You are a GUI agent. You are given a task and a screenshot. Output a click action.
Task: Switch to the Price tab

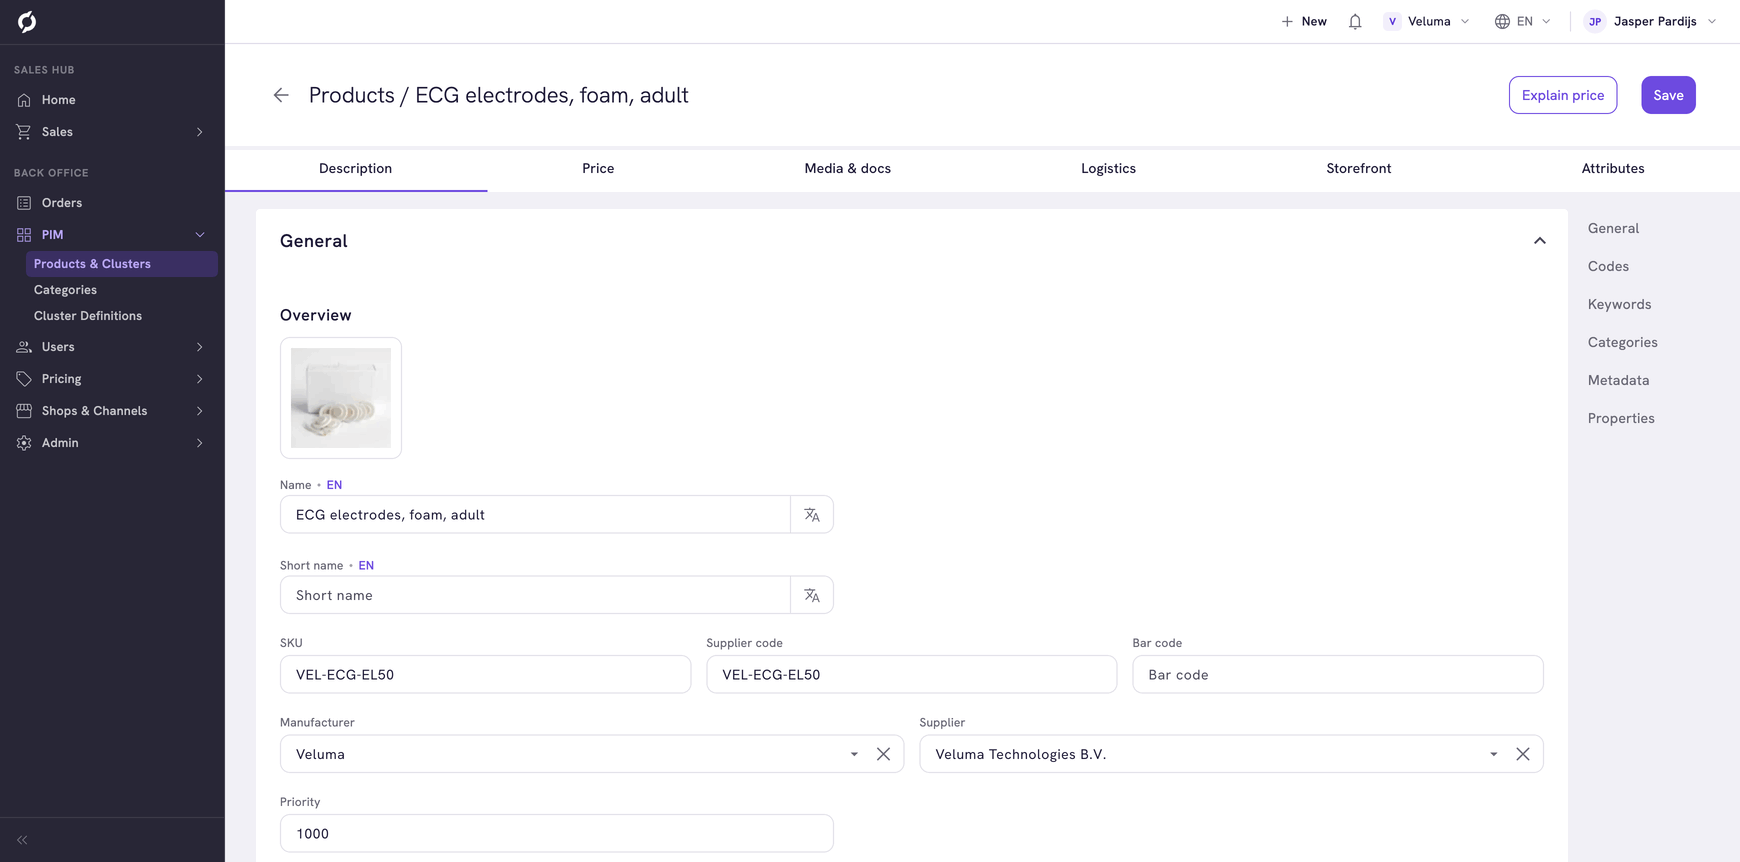(x=598, y=169)
